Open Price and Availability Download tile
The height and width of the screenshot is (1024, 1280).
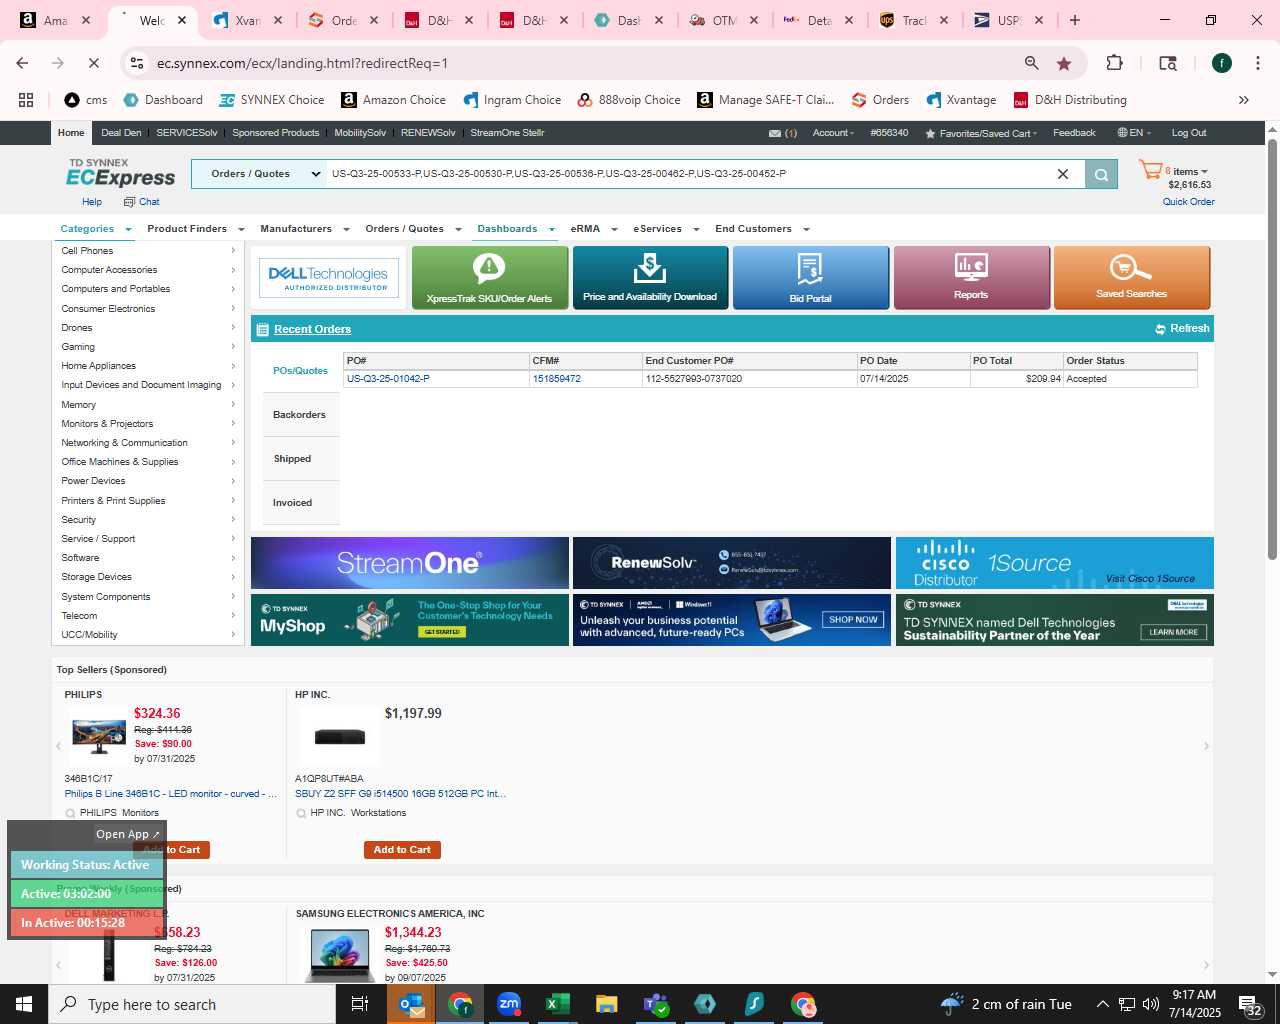650,278
